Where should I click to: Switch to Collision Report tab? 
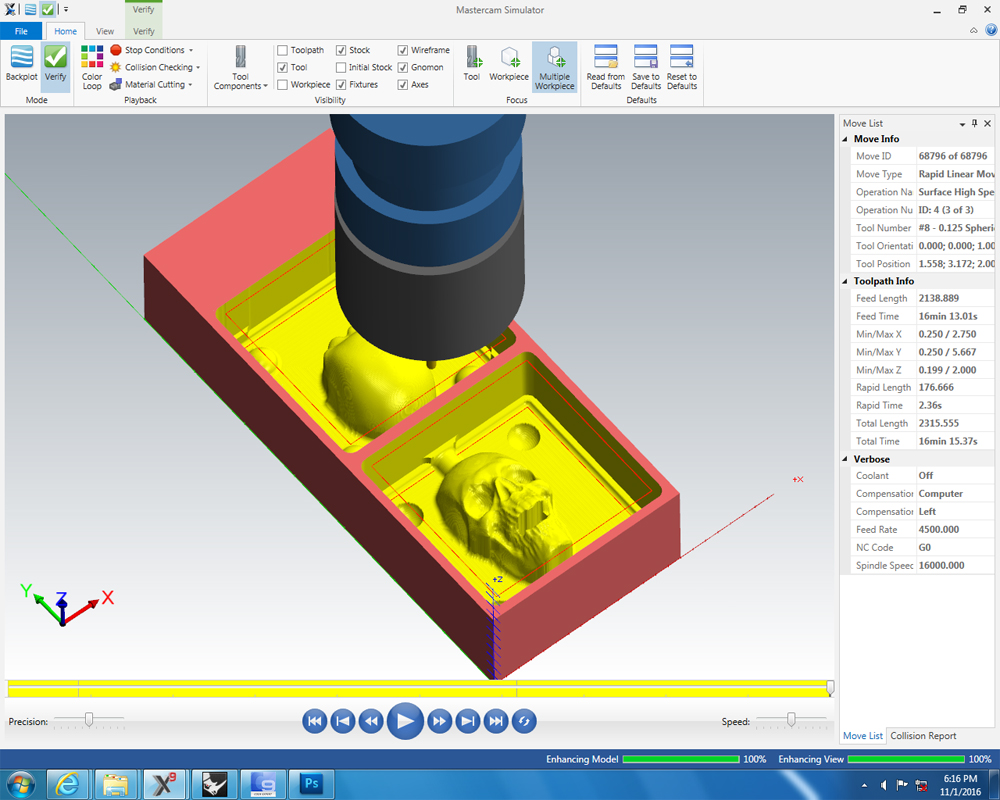pyautogui.click(x=923, y=736)
